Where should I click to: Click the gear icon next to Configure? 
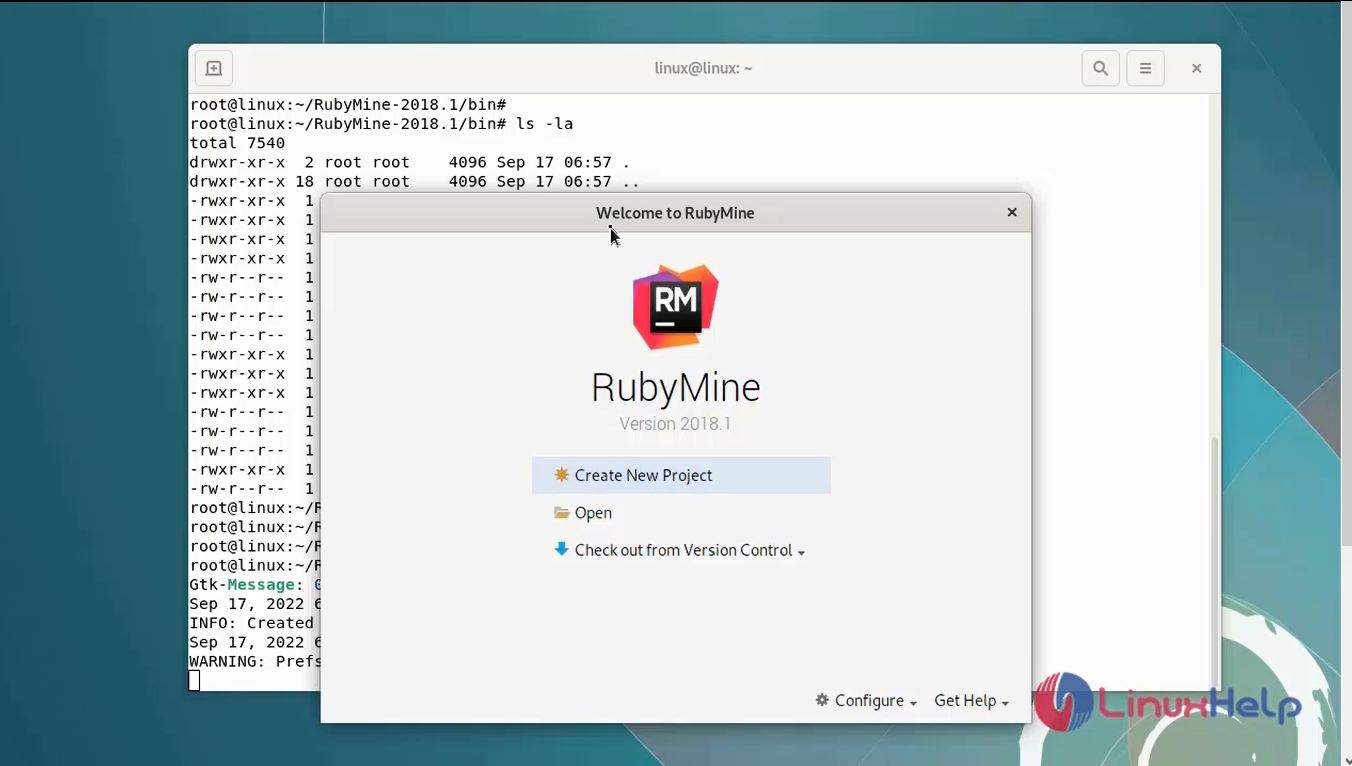click(822, 700)
